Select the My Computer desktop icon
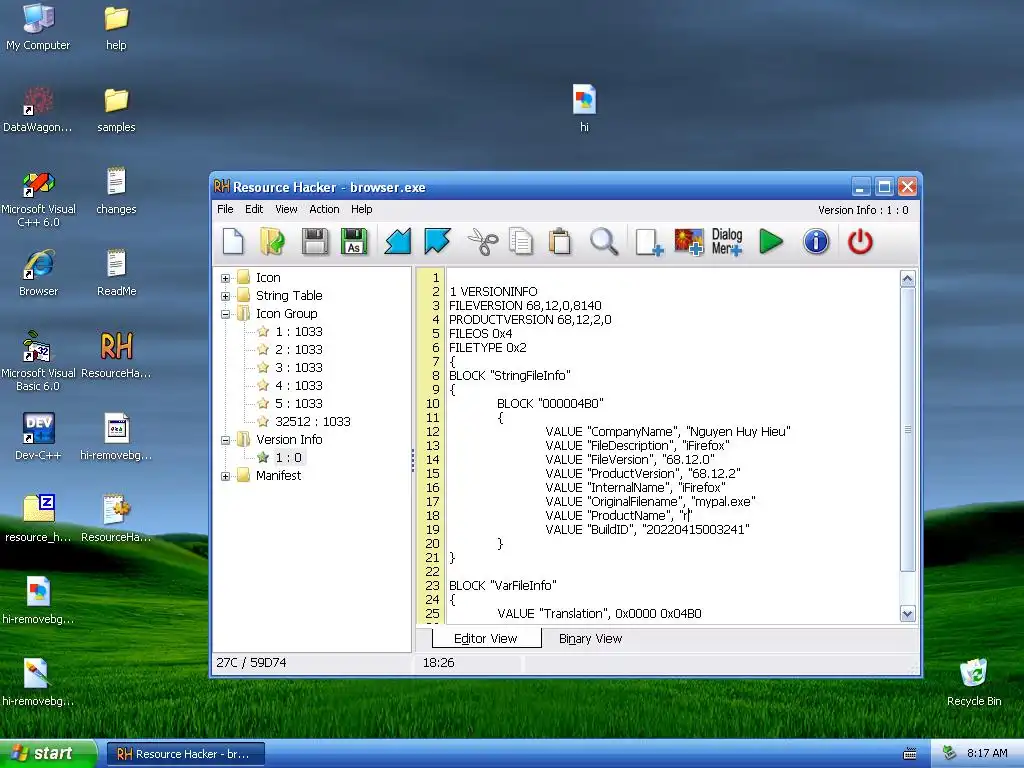 38,26
